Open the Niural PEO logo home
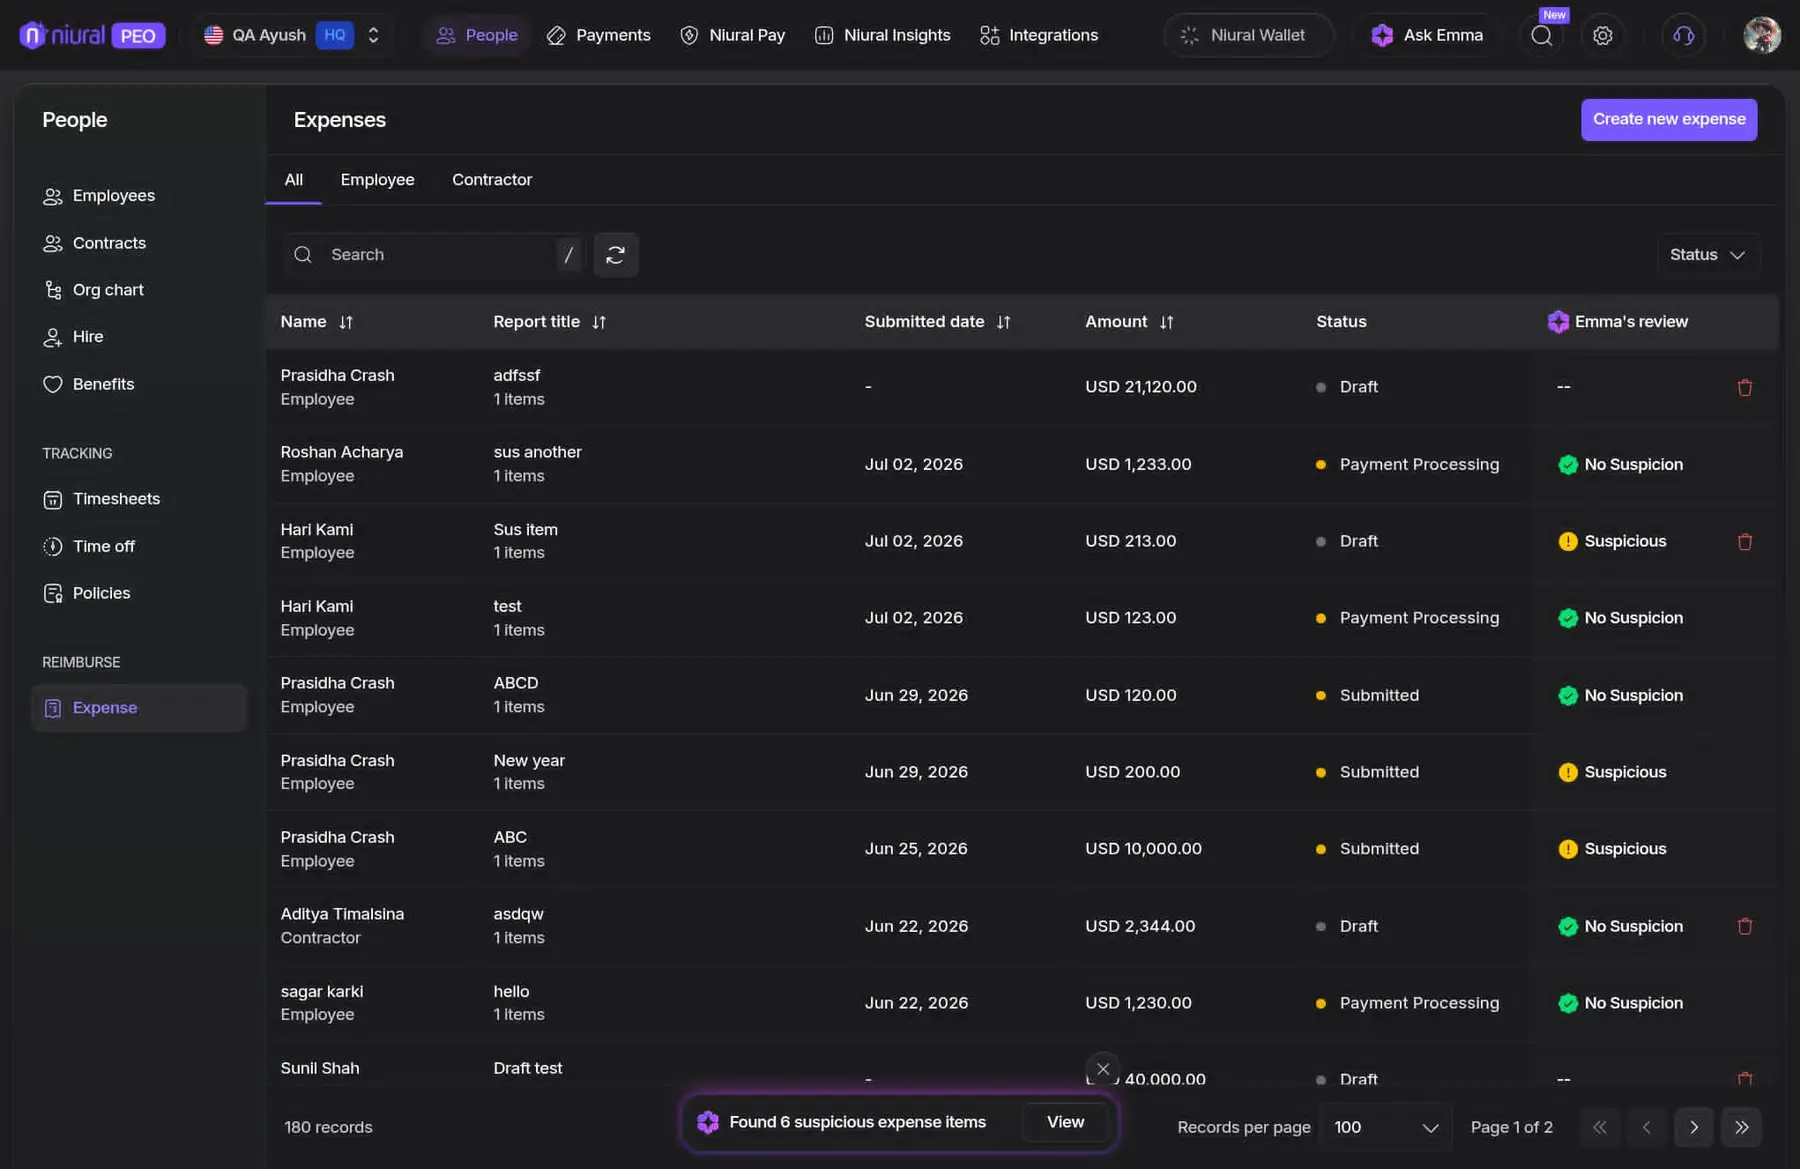1800x1169 pixels. tap(92, 35)
